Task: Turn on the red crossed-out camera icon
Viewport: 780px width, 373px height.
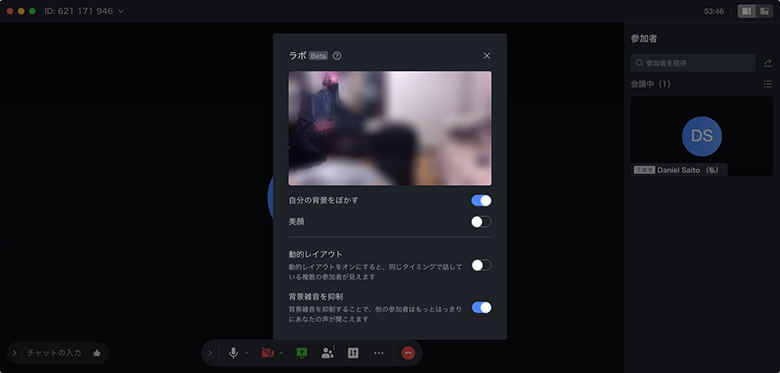Action: click(267, 353)
